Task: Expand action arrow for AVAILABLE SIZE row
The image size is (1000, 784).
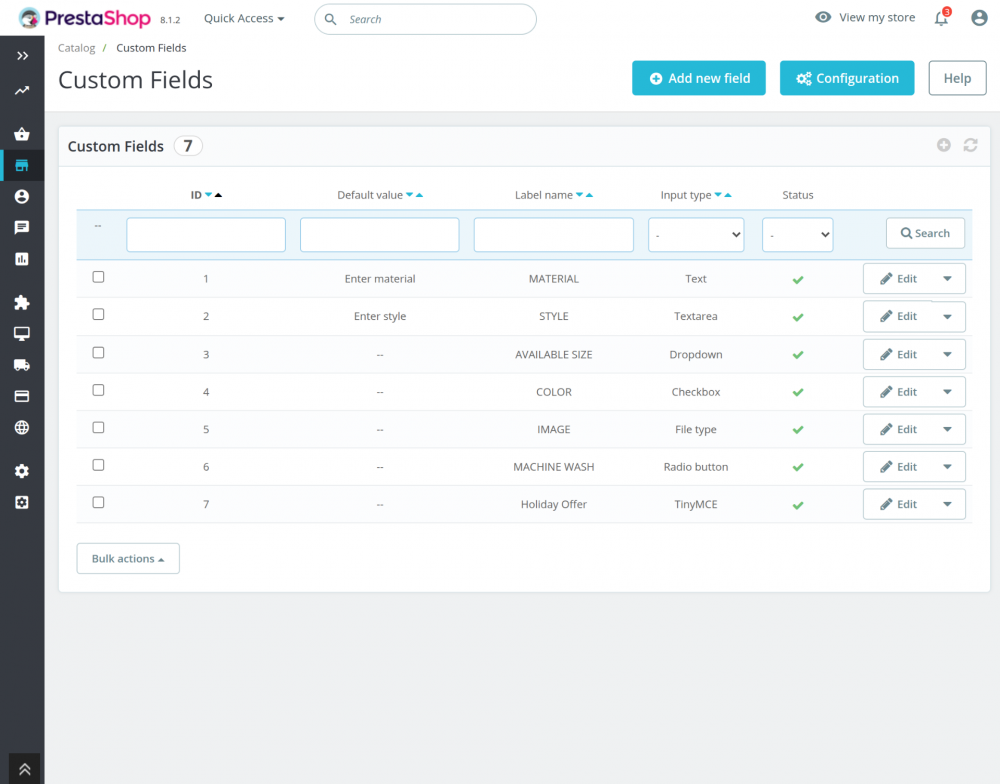Action: pos(948,355)
